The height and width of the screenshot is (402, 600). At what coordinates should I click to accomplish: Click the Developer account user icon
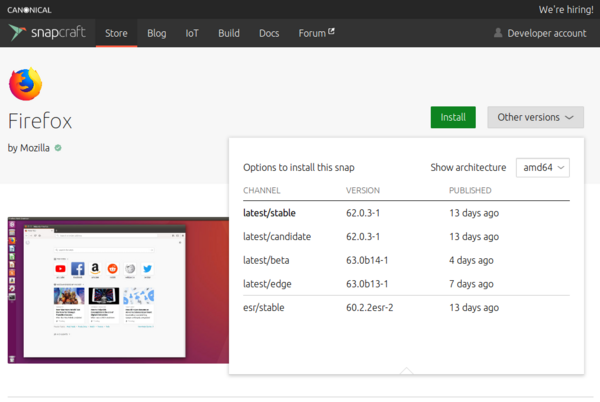498,33
